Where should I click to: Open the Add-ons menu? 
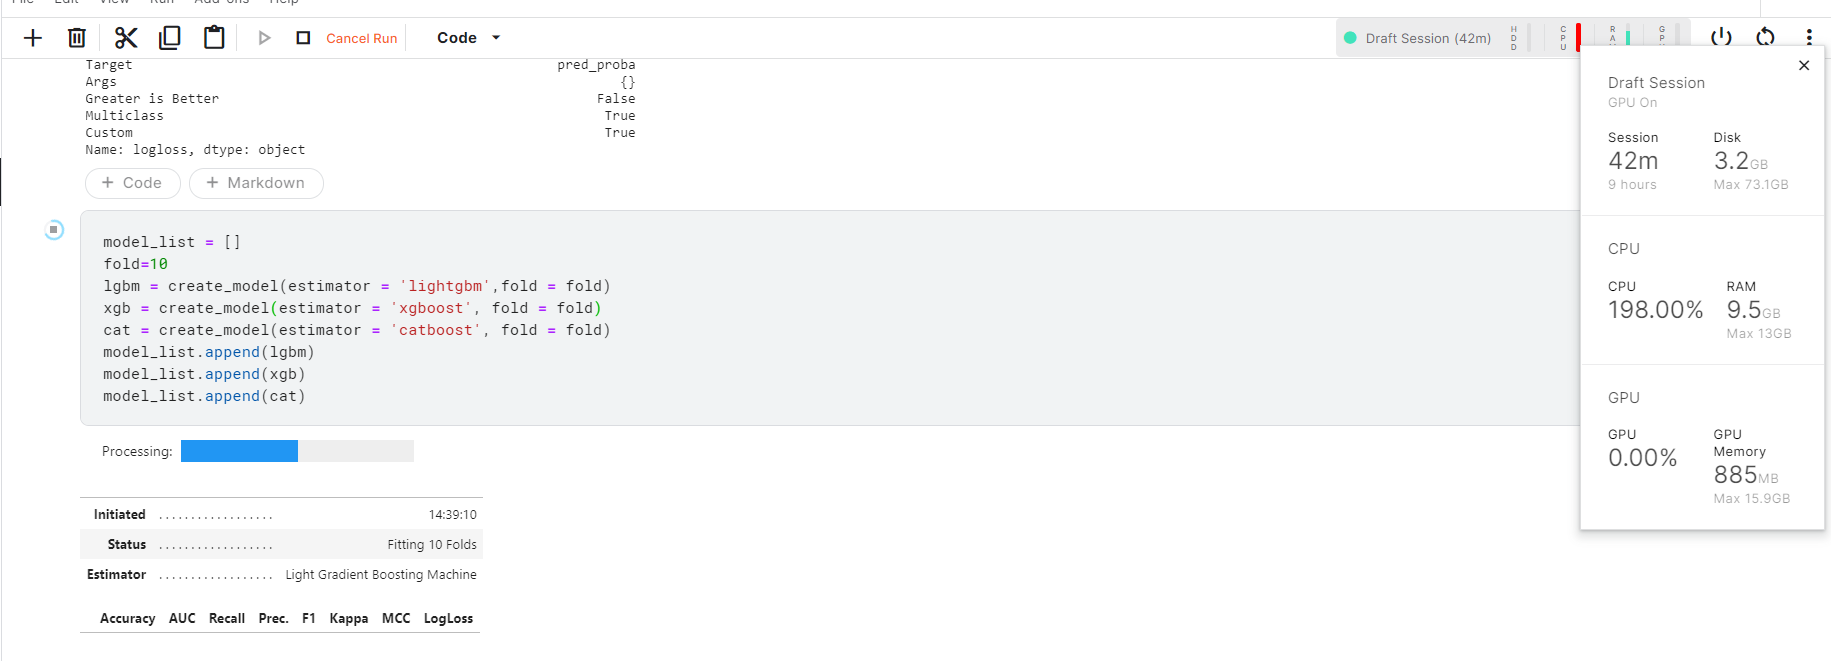coord(222,3)
